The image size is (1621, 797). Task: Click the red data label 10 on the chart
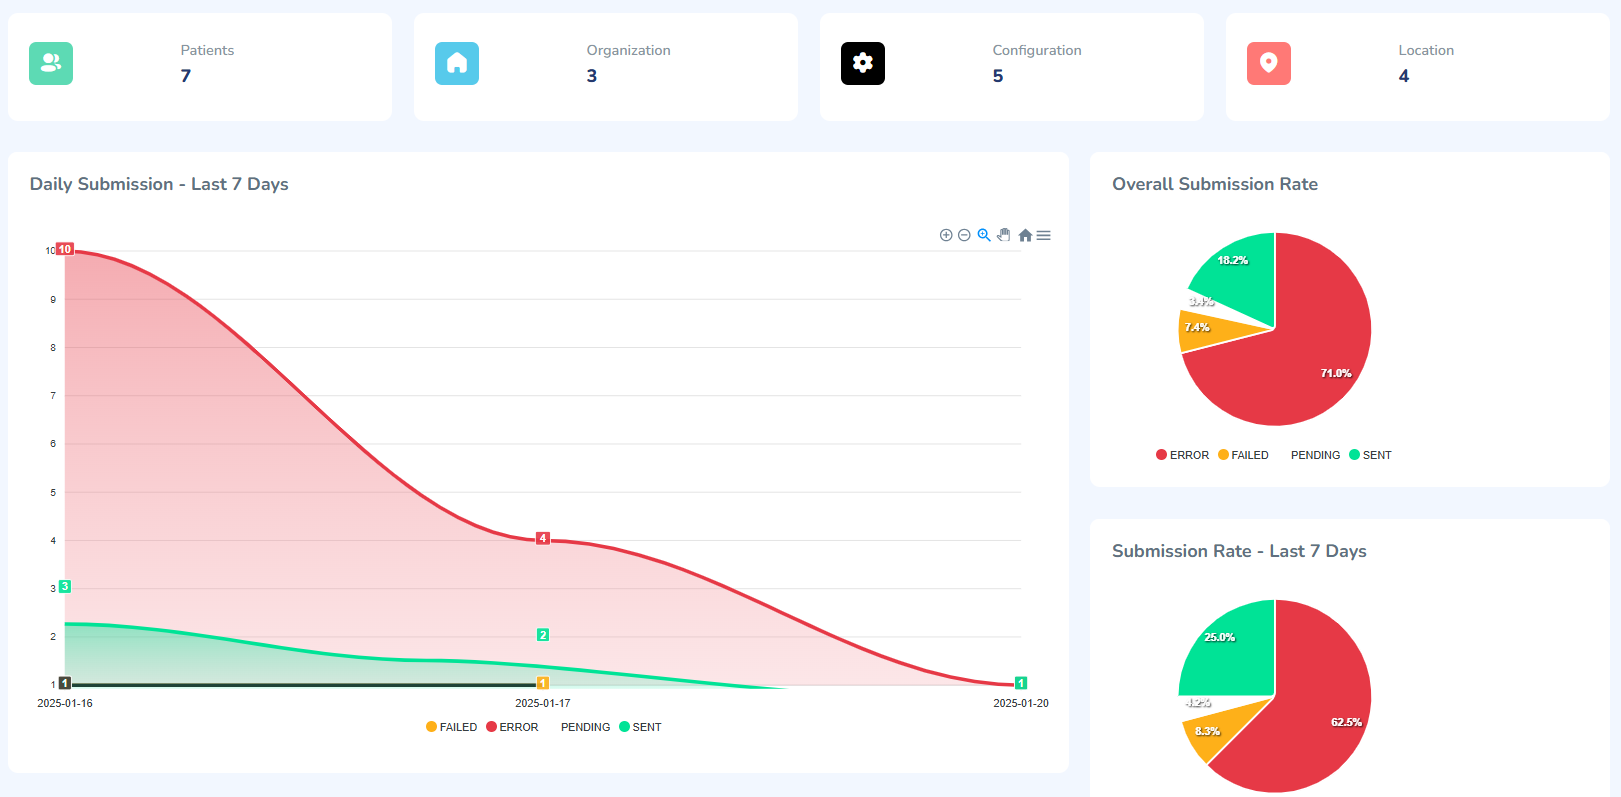65,249
